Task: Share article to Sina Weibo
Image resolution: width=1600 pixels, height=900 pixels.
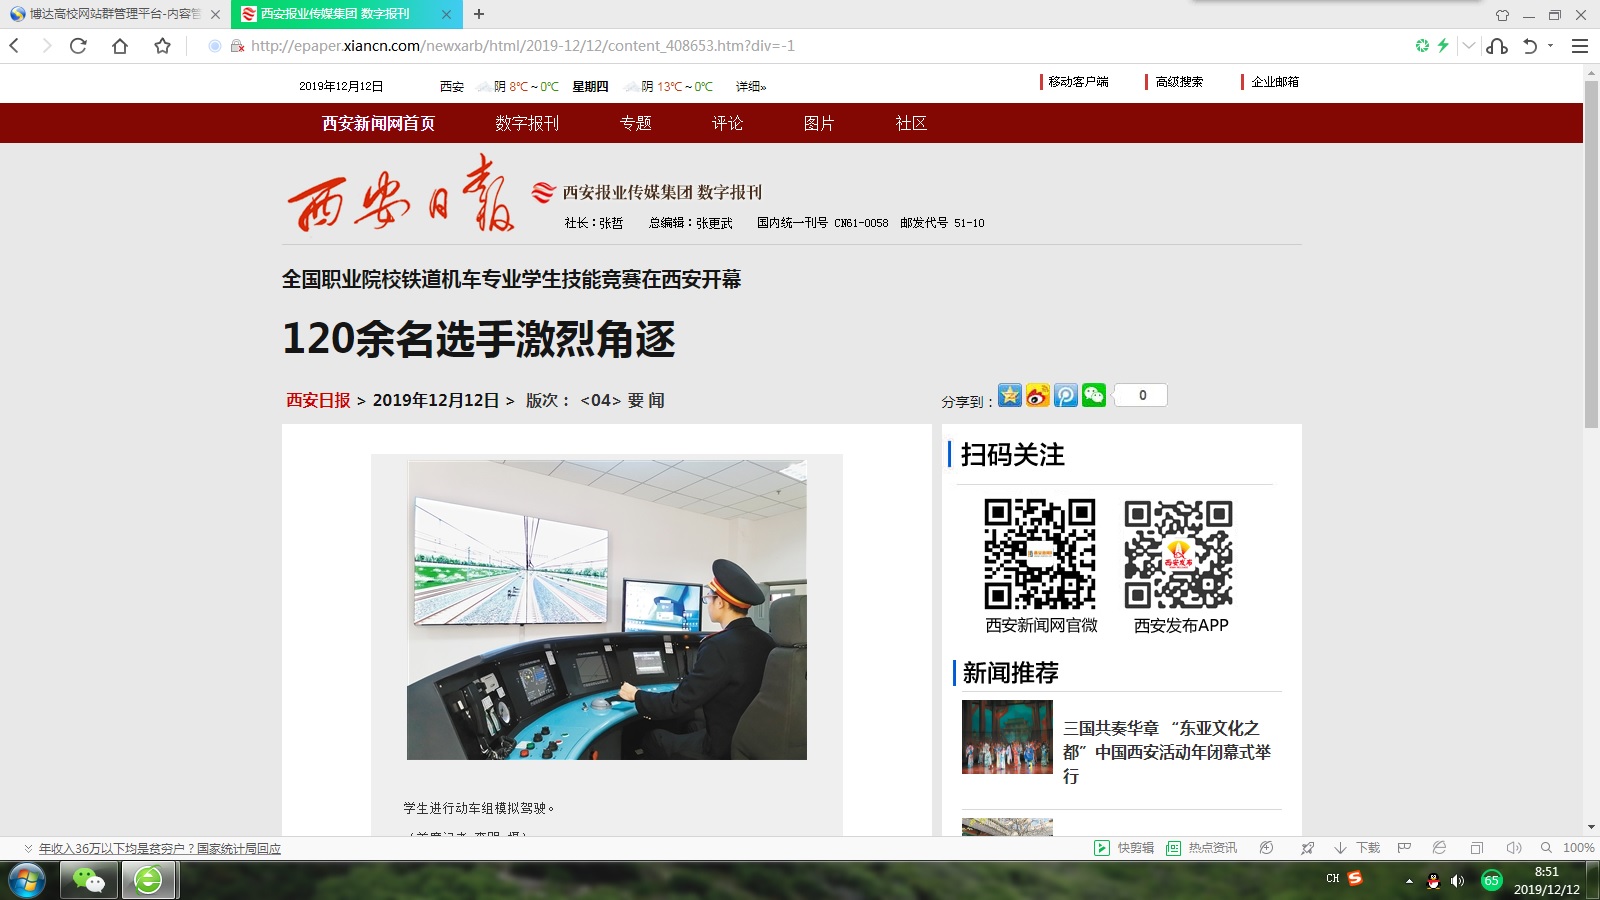Action: (1038, 396)
